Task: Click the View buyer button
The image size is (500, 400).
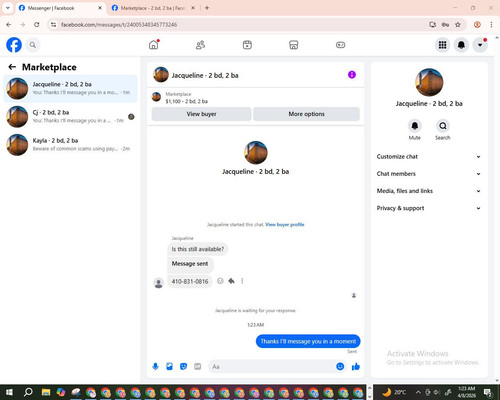Action: point(201,114)
